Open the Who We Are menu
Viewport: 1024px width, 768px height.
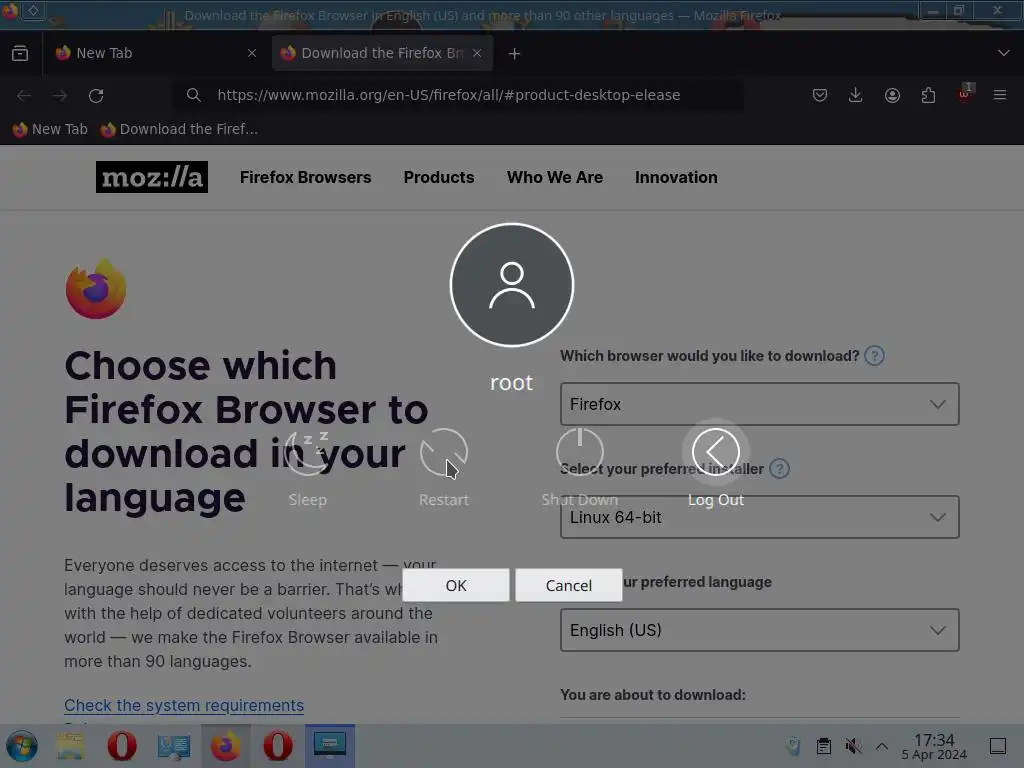[x=554, y=178]
